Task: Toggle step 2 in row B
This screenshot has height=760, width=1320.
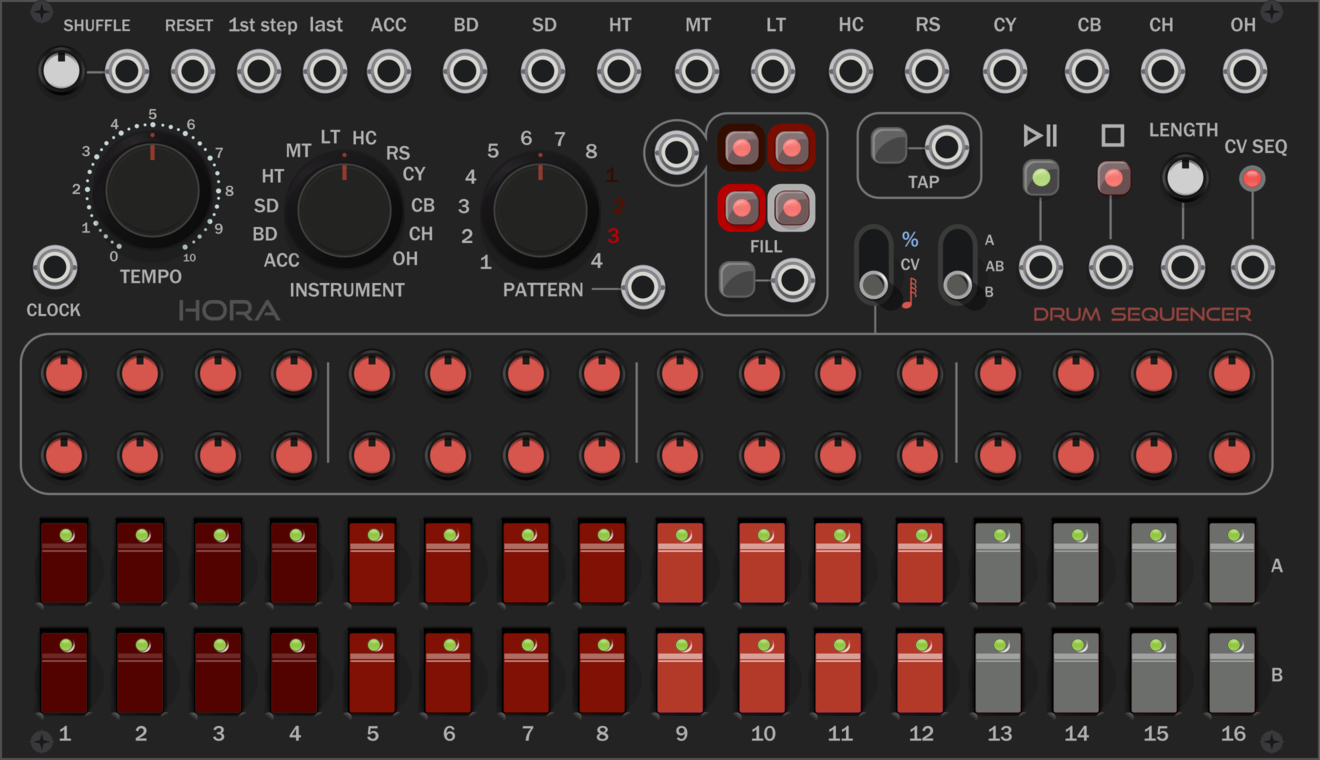Action: 140,672
